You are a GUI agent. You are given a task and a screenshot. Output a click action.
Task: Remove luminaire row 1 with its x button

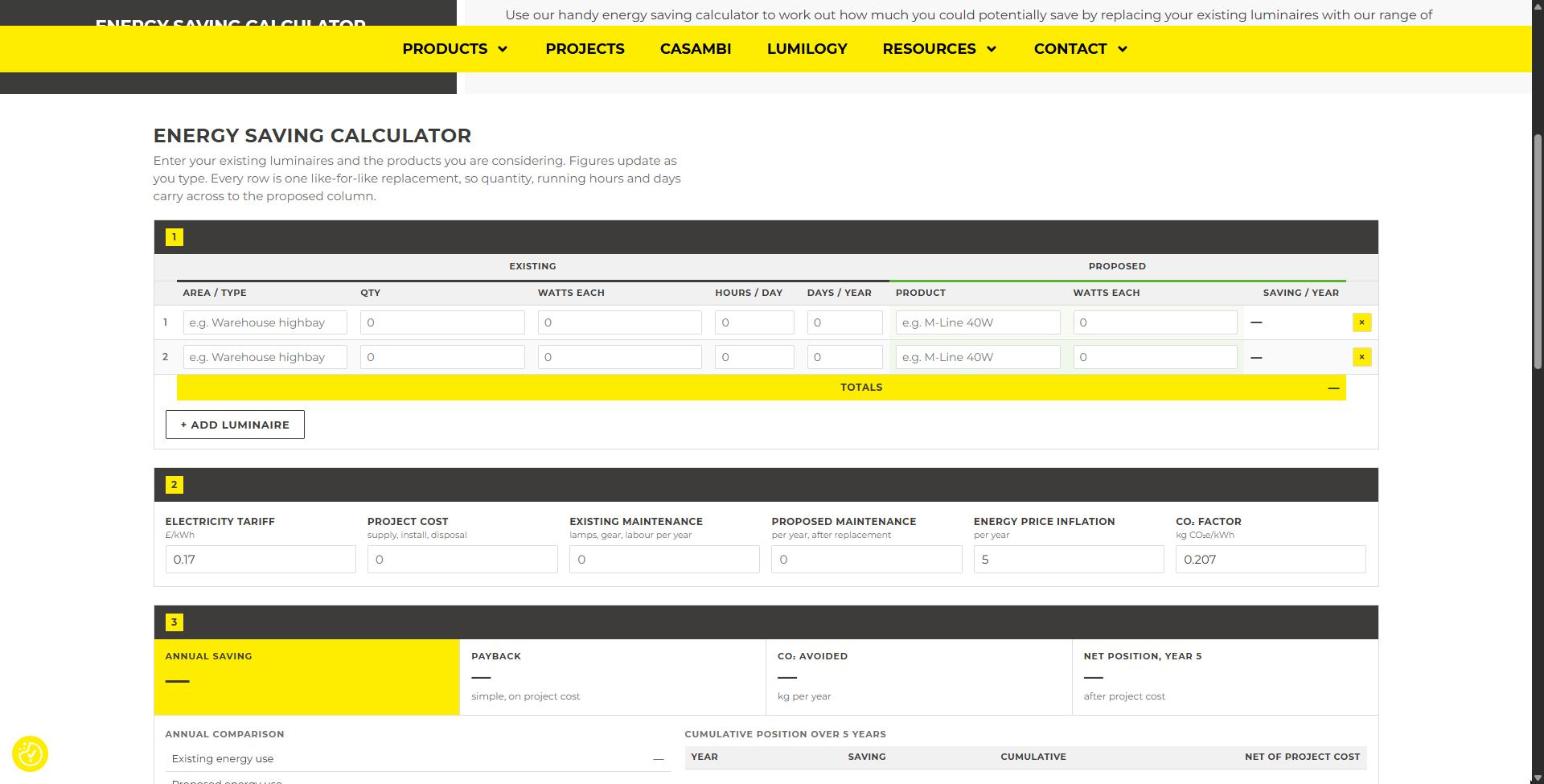(x=1361, y=322)
